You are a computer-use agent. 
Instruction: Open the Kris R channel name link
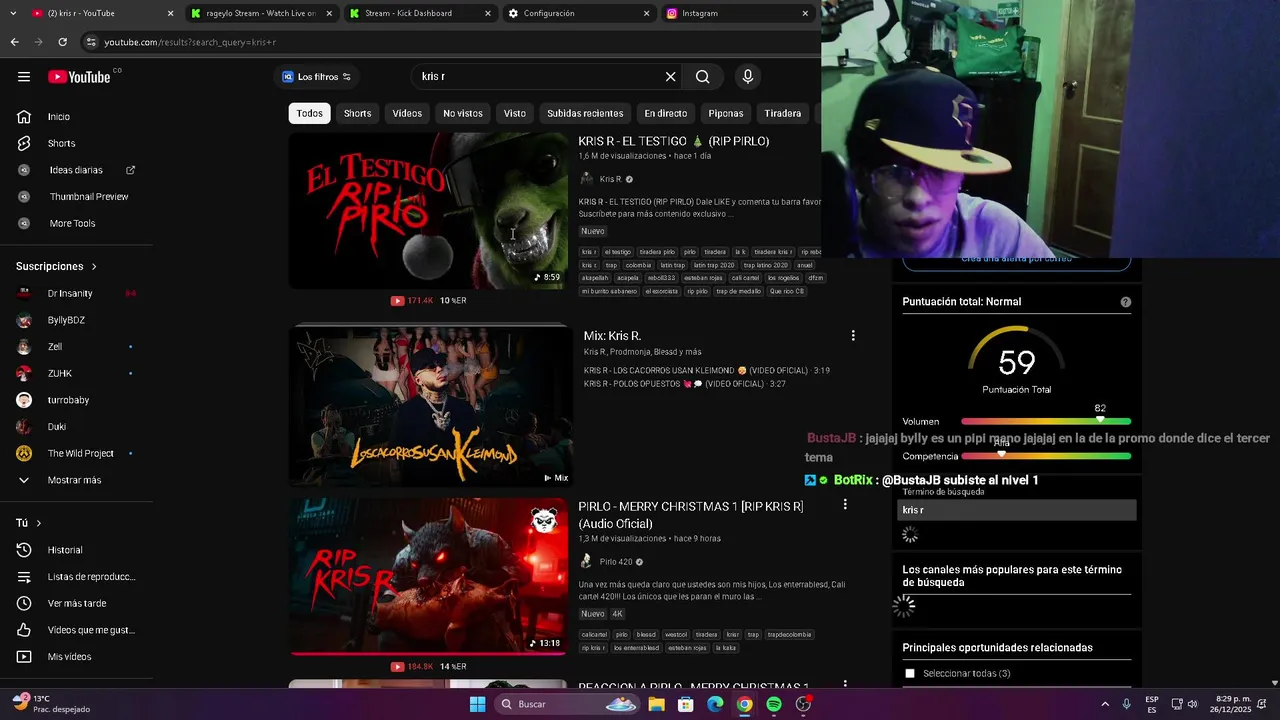point(610,179)
